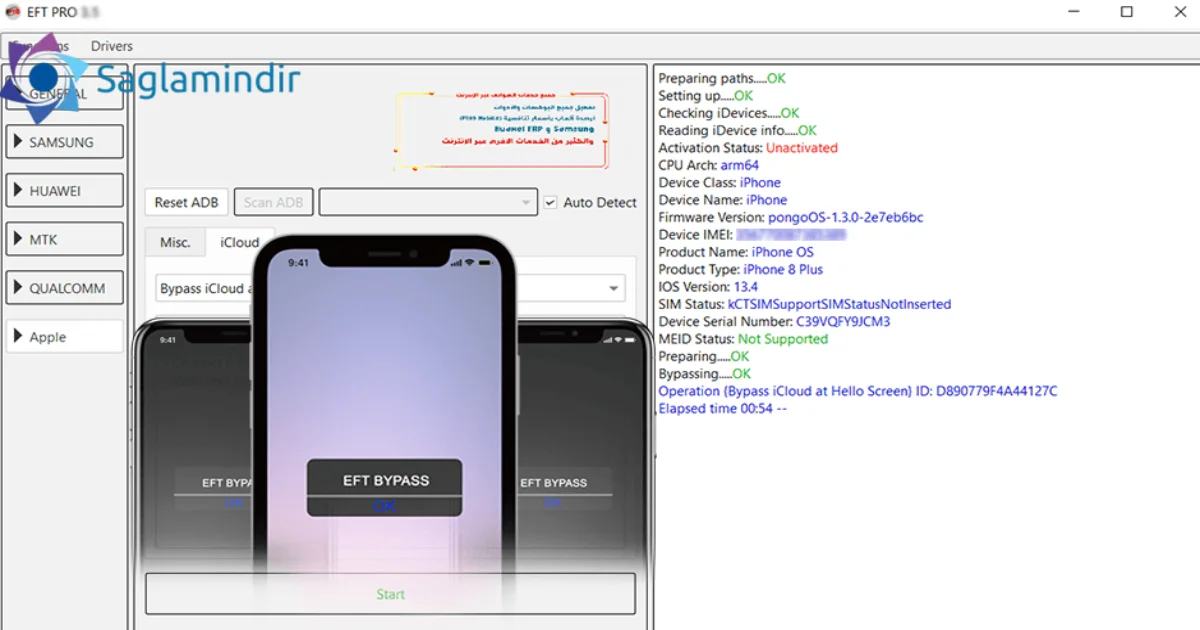Open the Bypass iCloud operation dropdown
This screenshot has height=630, width=1200.
tap(391, 288)
